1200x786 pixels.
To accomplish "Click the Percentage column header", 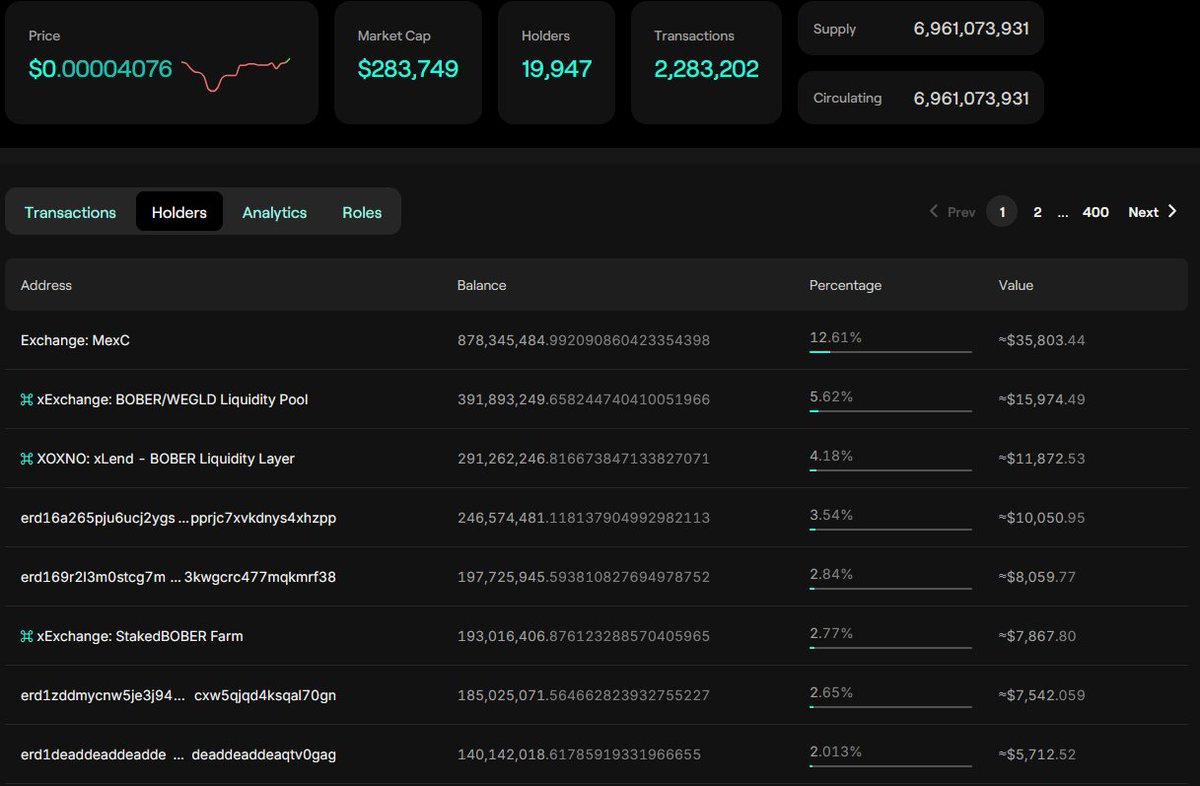I will (845, 285).
